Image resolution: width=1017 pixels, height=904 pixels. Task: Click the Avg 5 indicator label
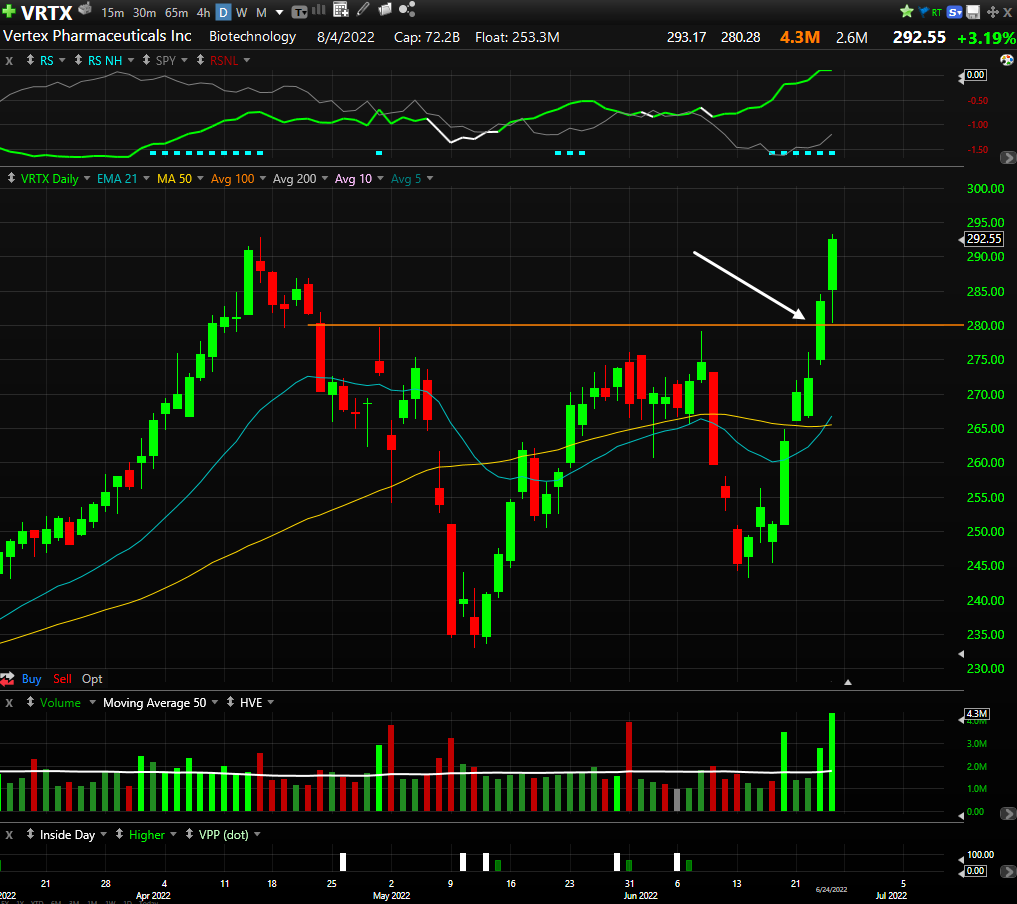406,178
